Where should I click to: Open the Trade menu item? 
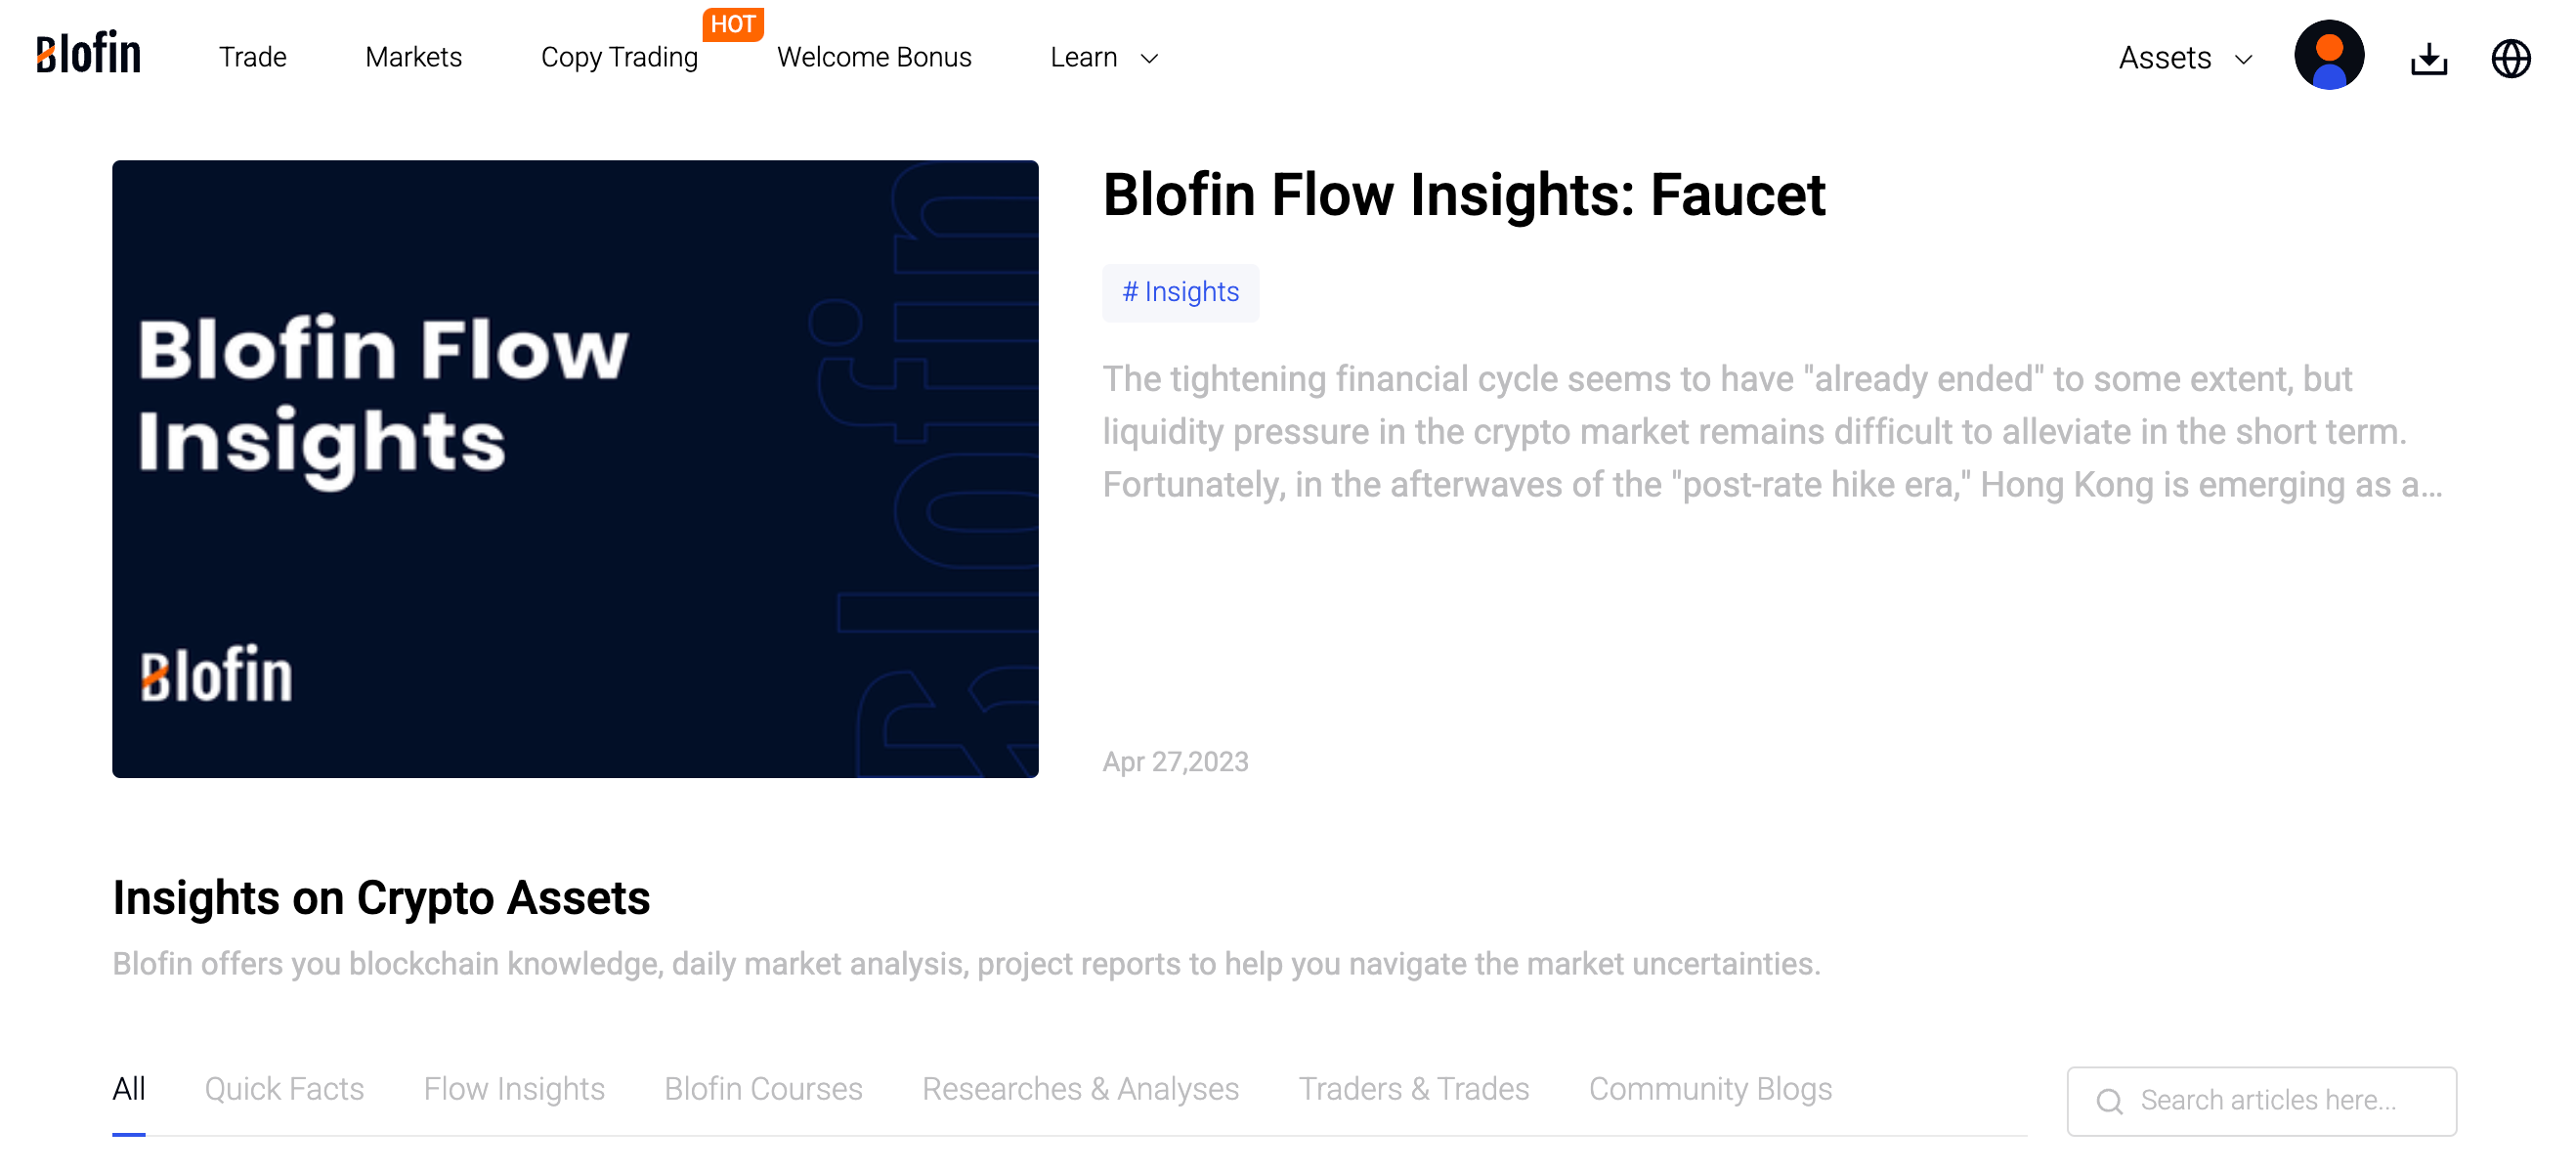(x=253, y=57)
